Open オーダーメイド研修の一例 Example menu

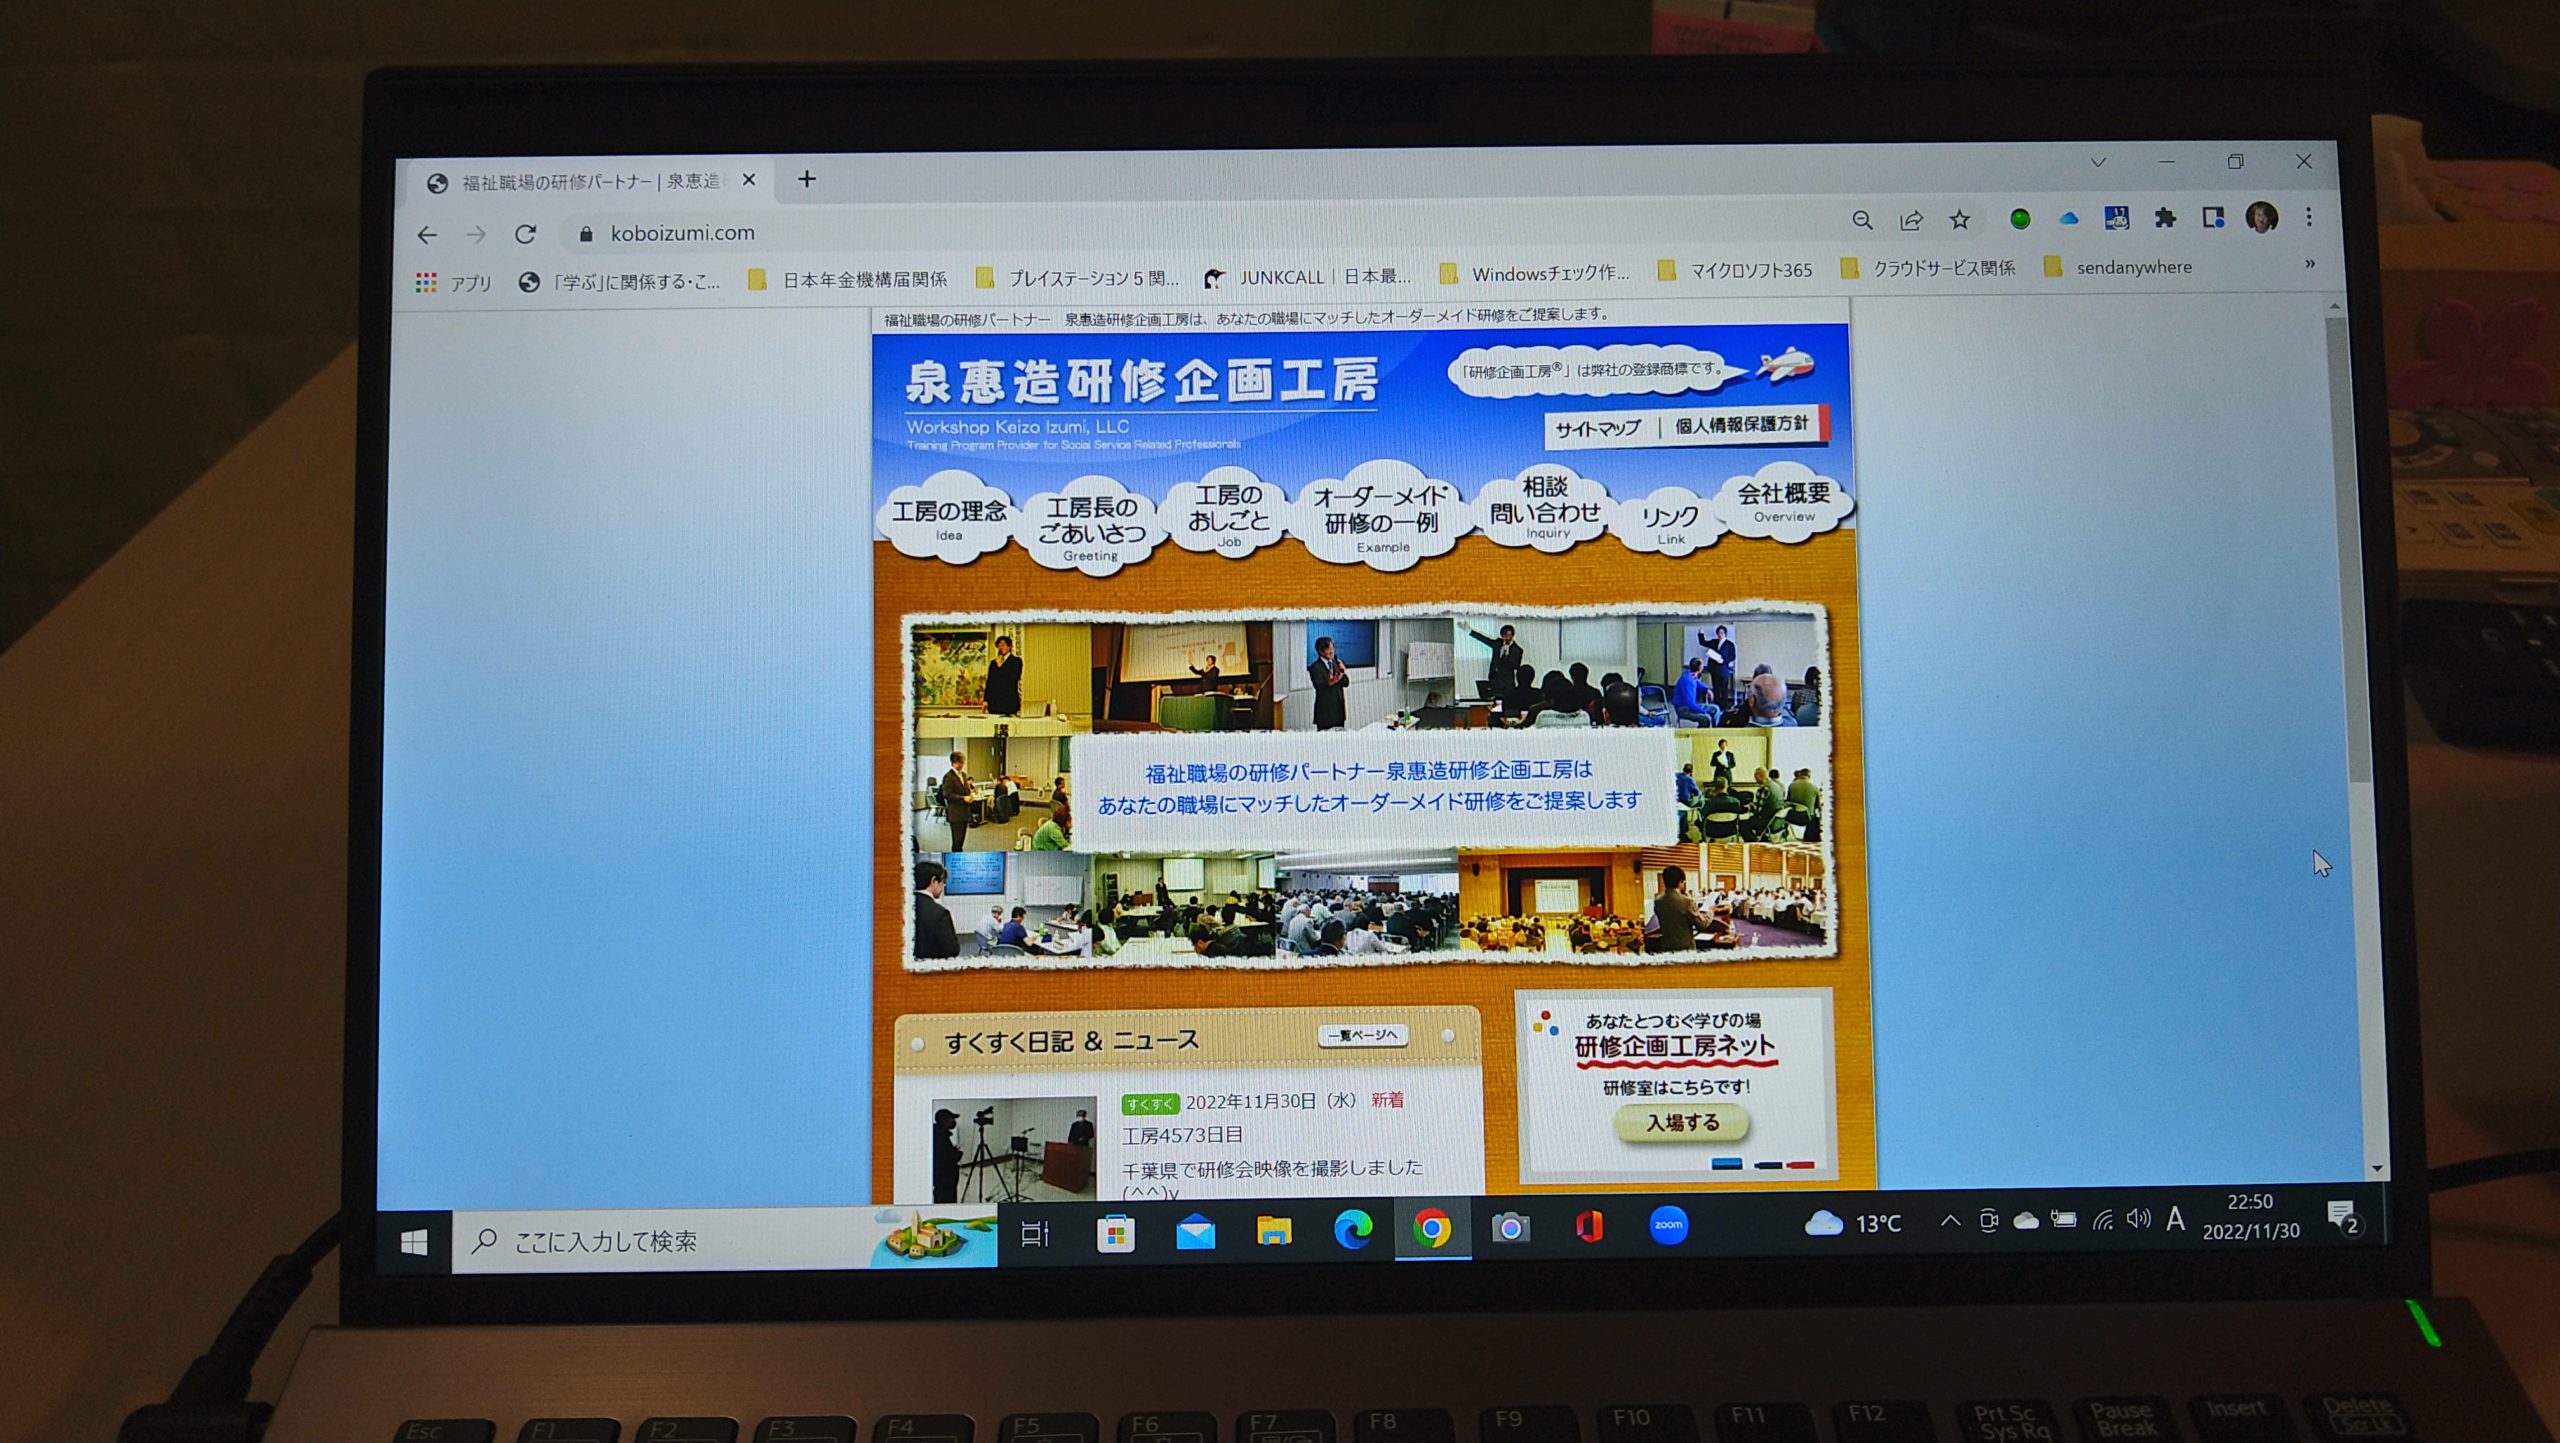click(1382, 517)
